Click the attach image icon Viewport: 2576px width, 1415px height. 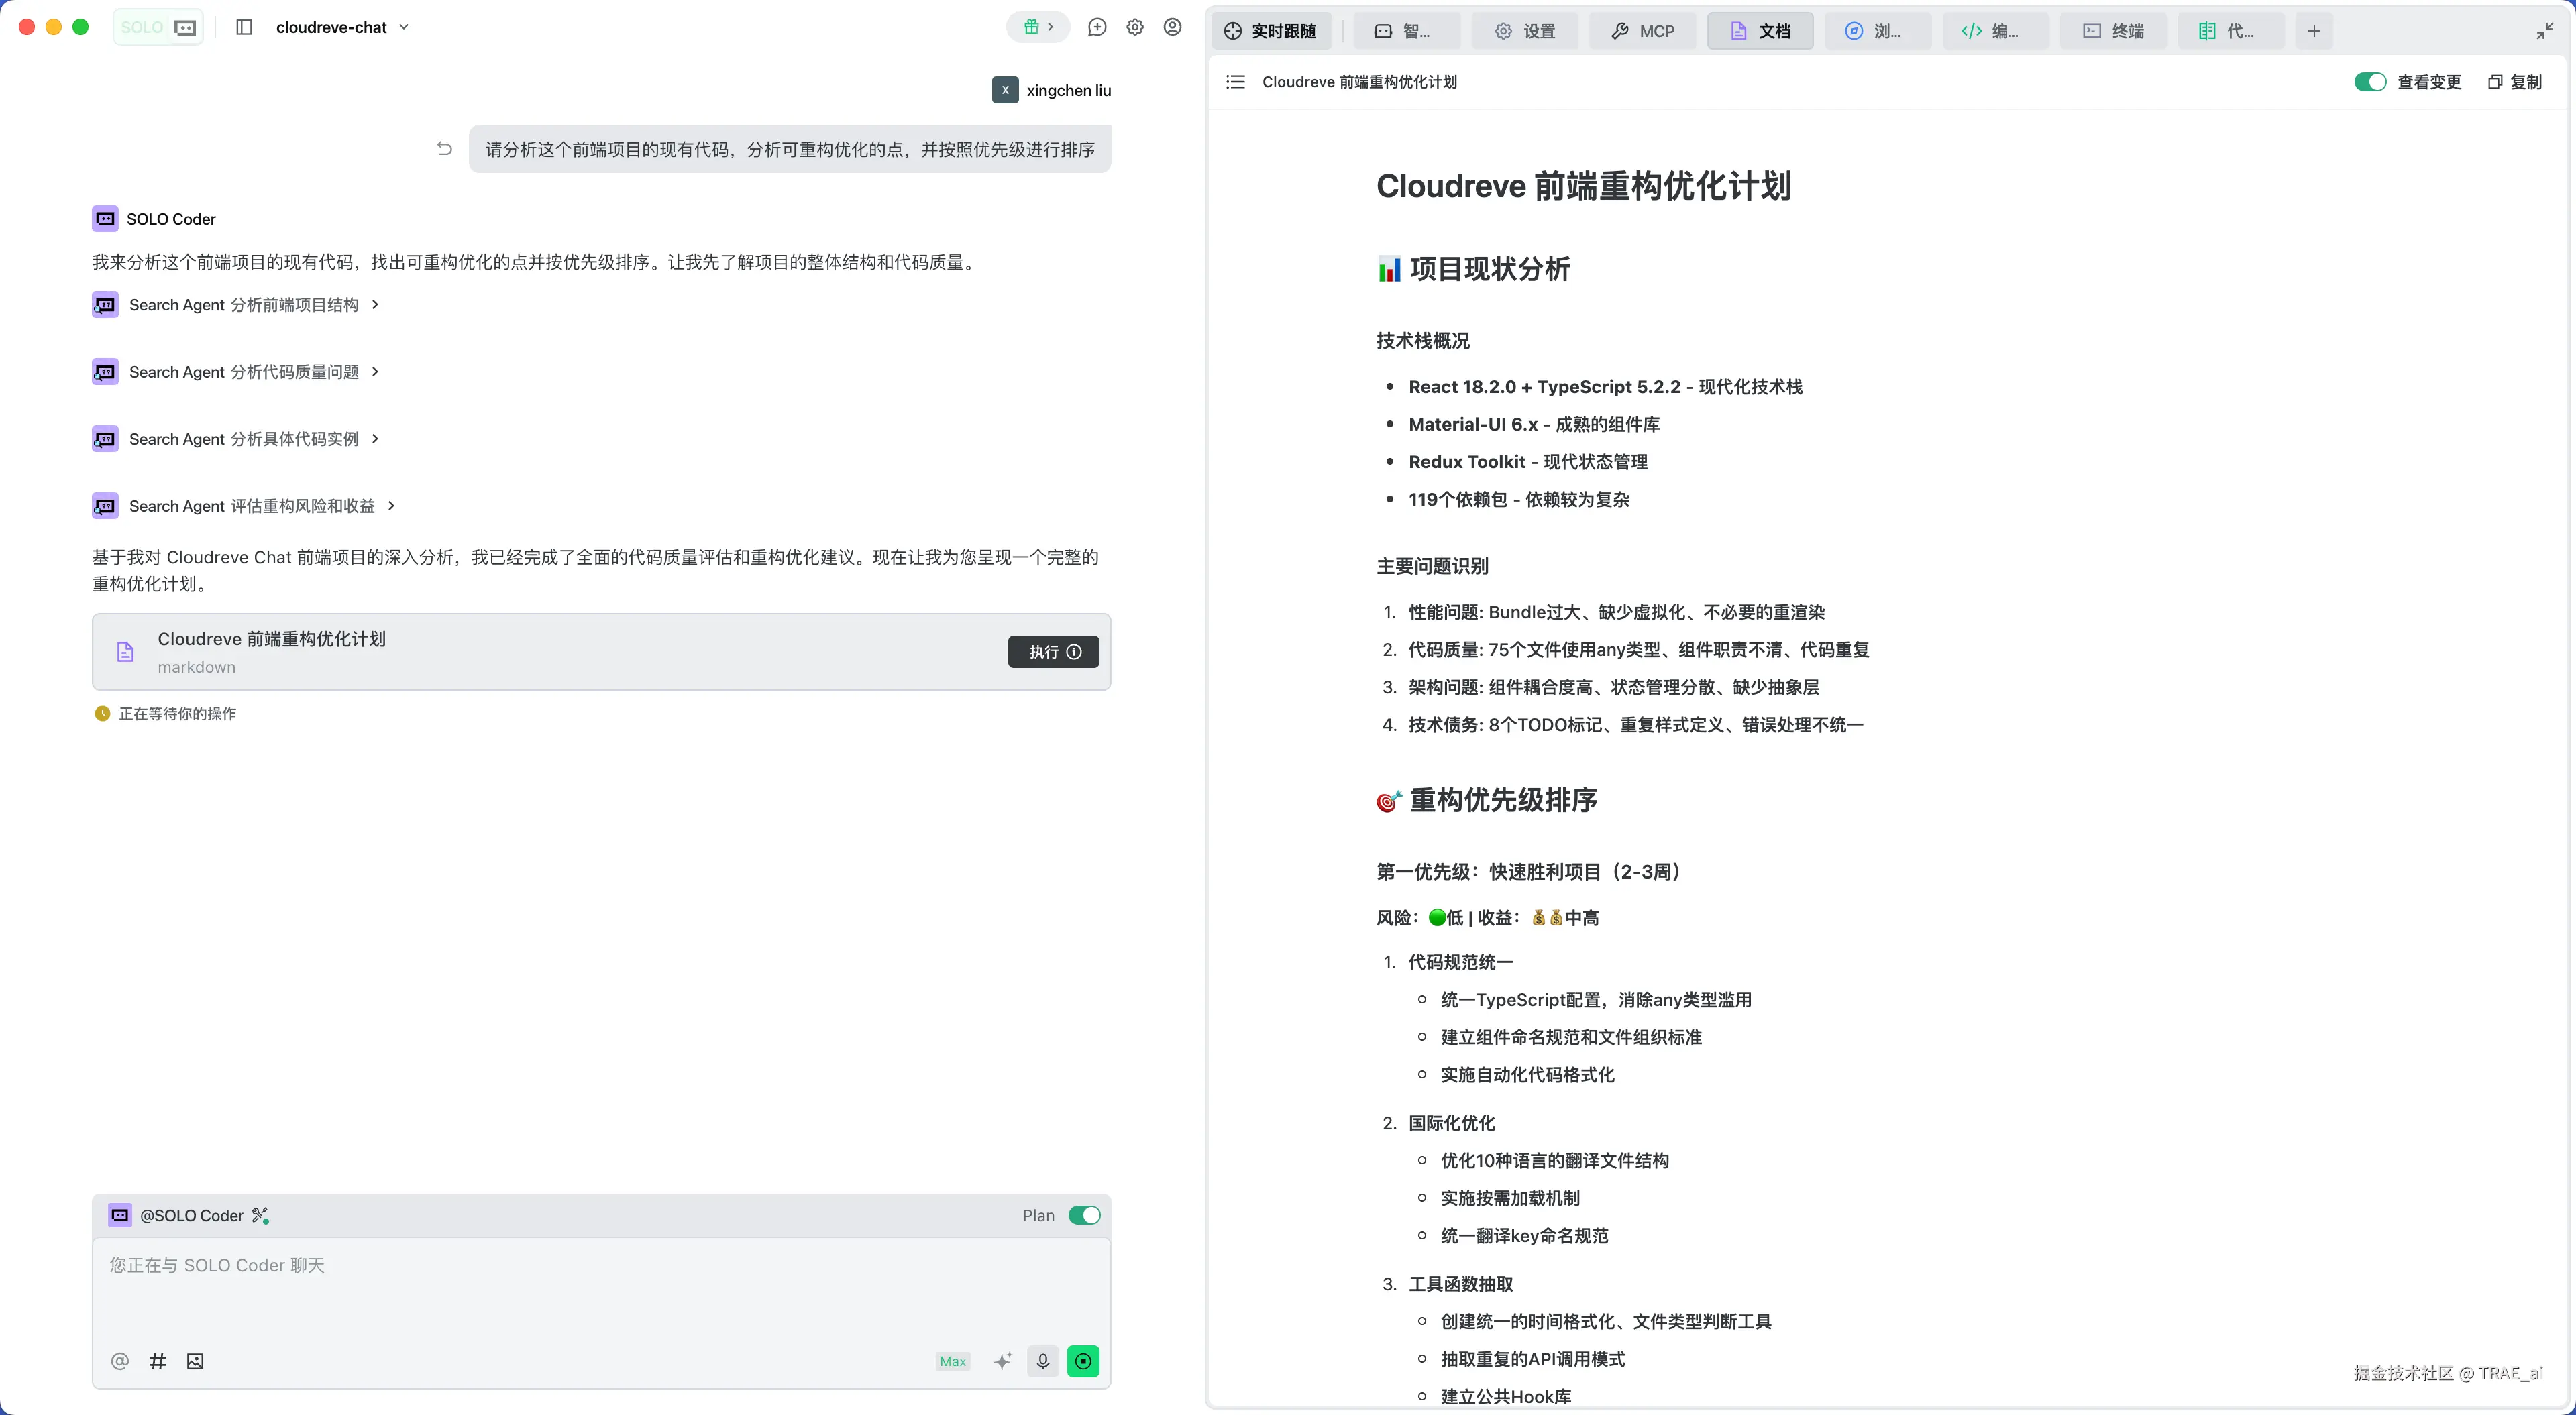(x=195, y=1360)
